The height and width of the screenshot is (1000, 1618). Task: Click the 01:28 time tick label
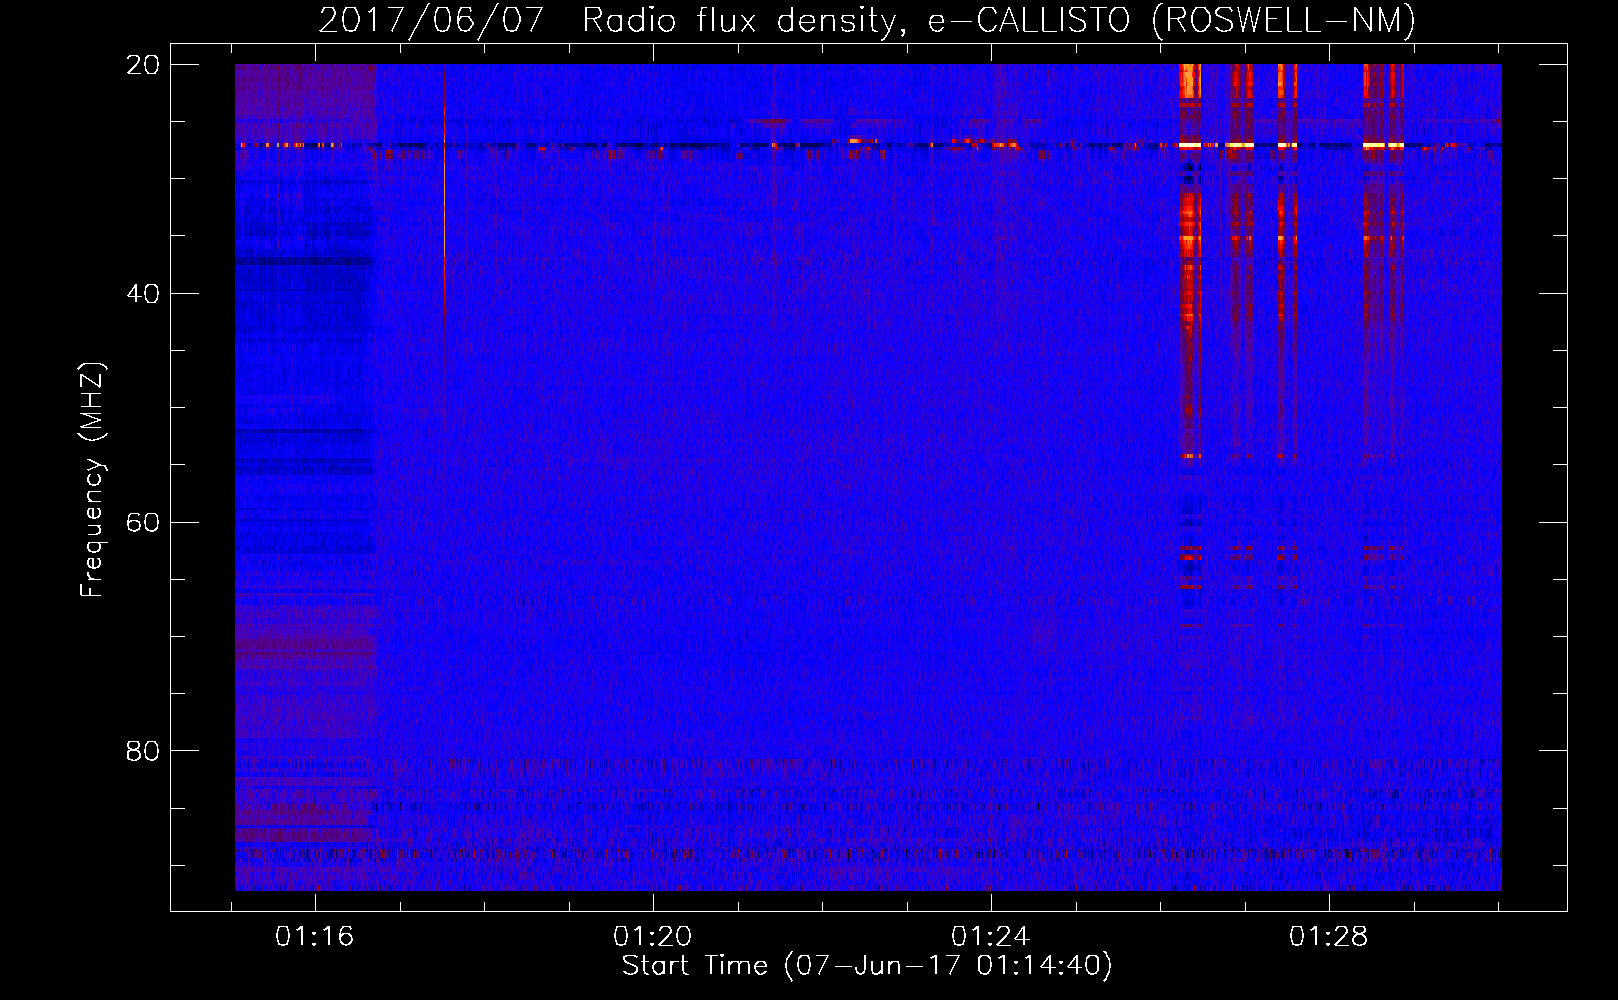pyautogui.click(x=1329, y=937)
